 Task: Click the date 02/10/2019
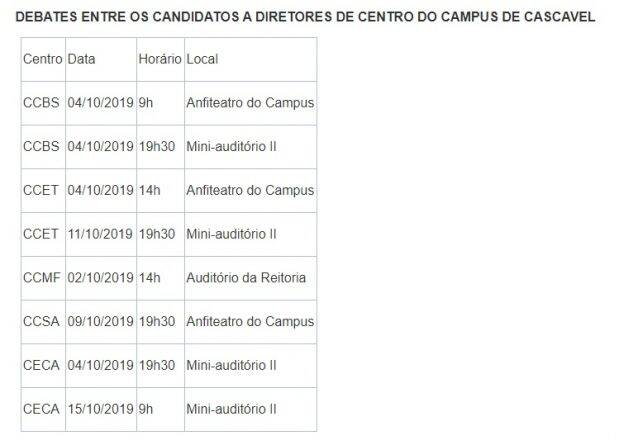[100, 278]
